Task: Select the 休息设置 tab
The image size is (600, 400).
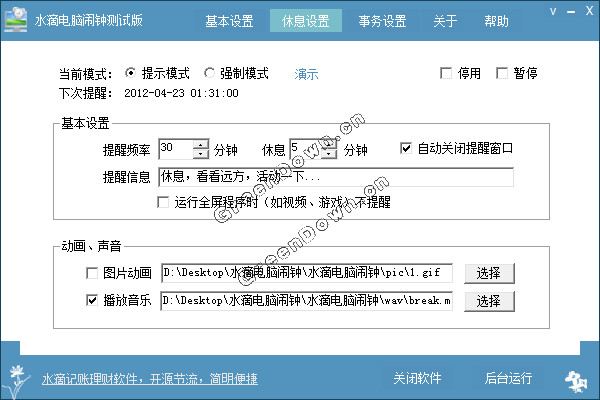Action: tap(306, 21)
